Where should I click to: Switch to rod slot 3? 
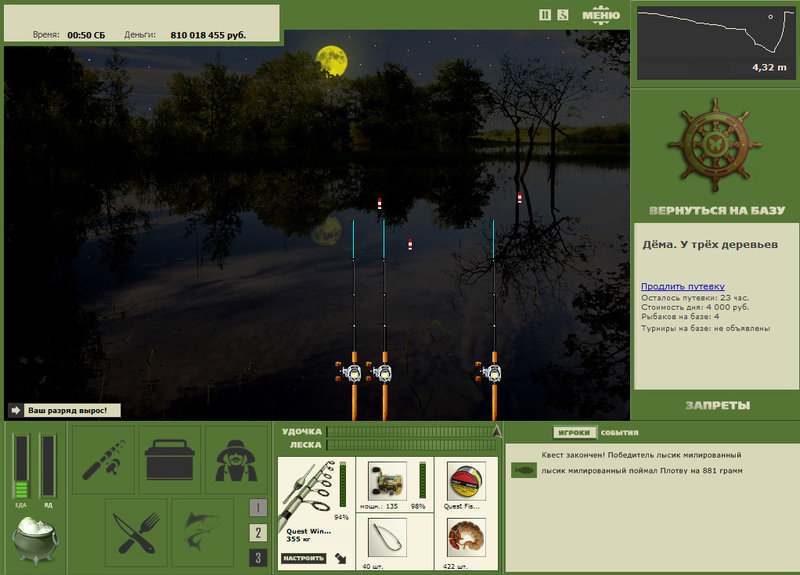(x=258, y=558)
